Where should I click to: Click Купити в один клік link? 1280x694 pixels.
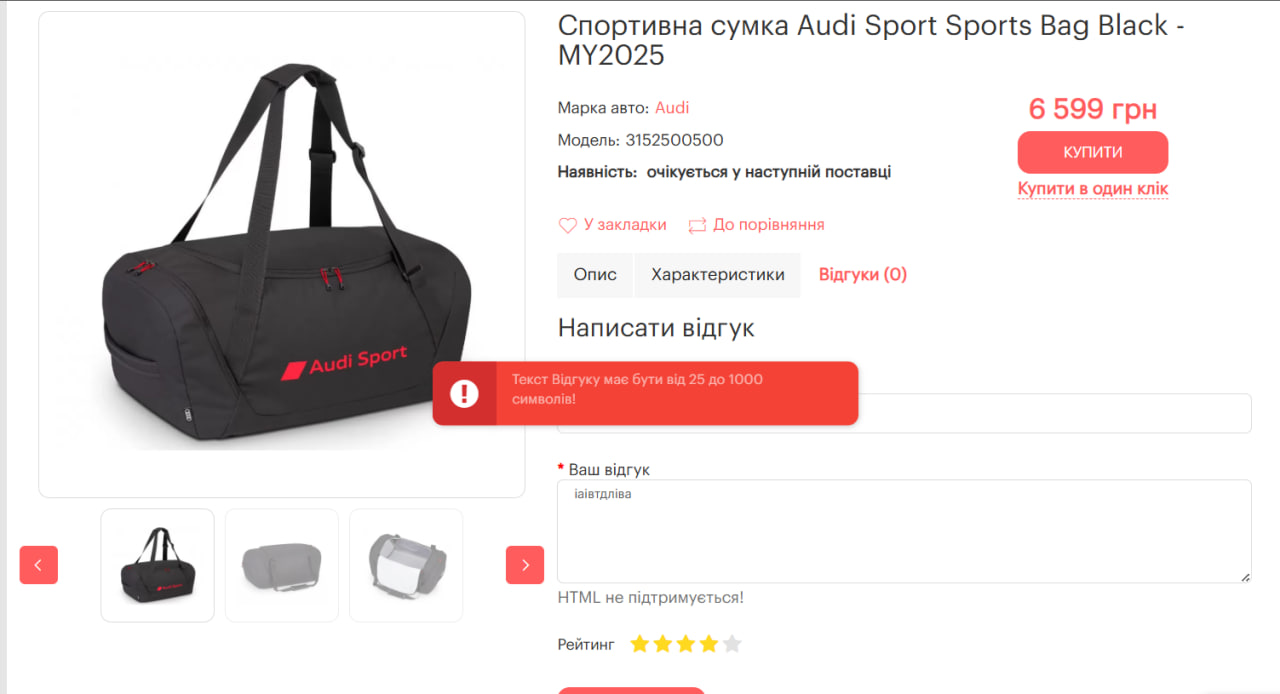click(1093, 189)
